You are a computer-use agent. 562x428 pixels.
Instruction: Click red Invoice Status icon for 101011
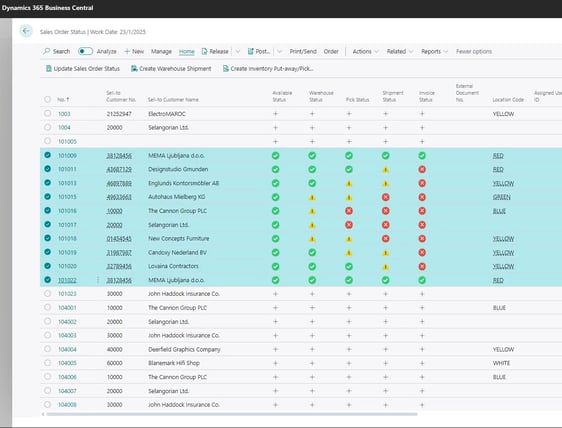pyautogui.click(x=422, y=169)
